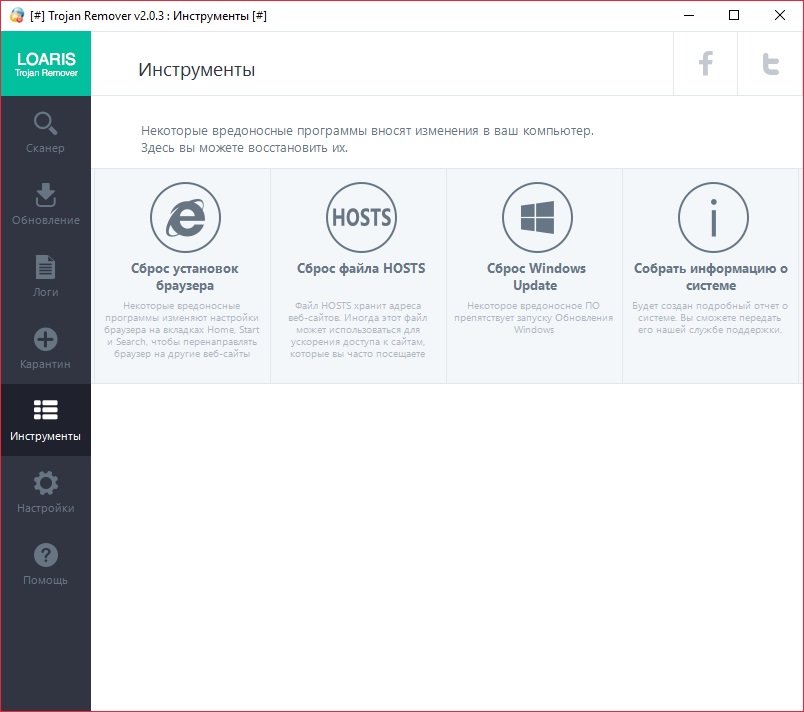
Task: Open Помощь section label
Action: click(45, 580)
